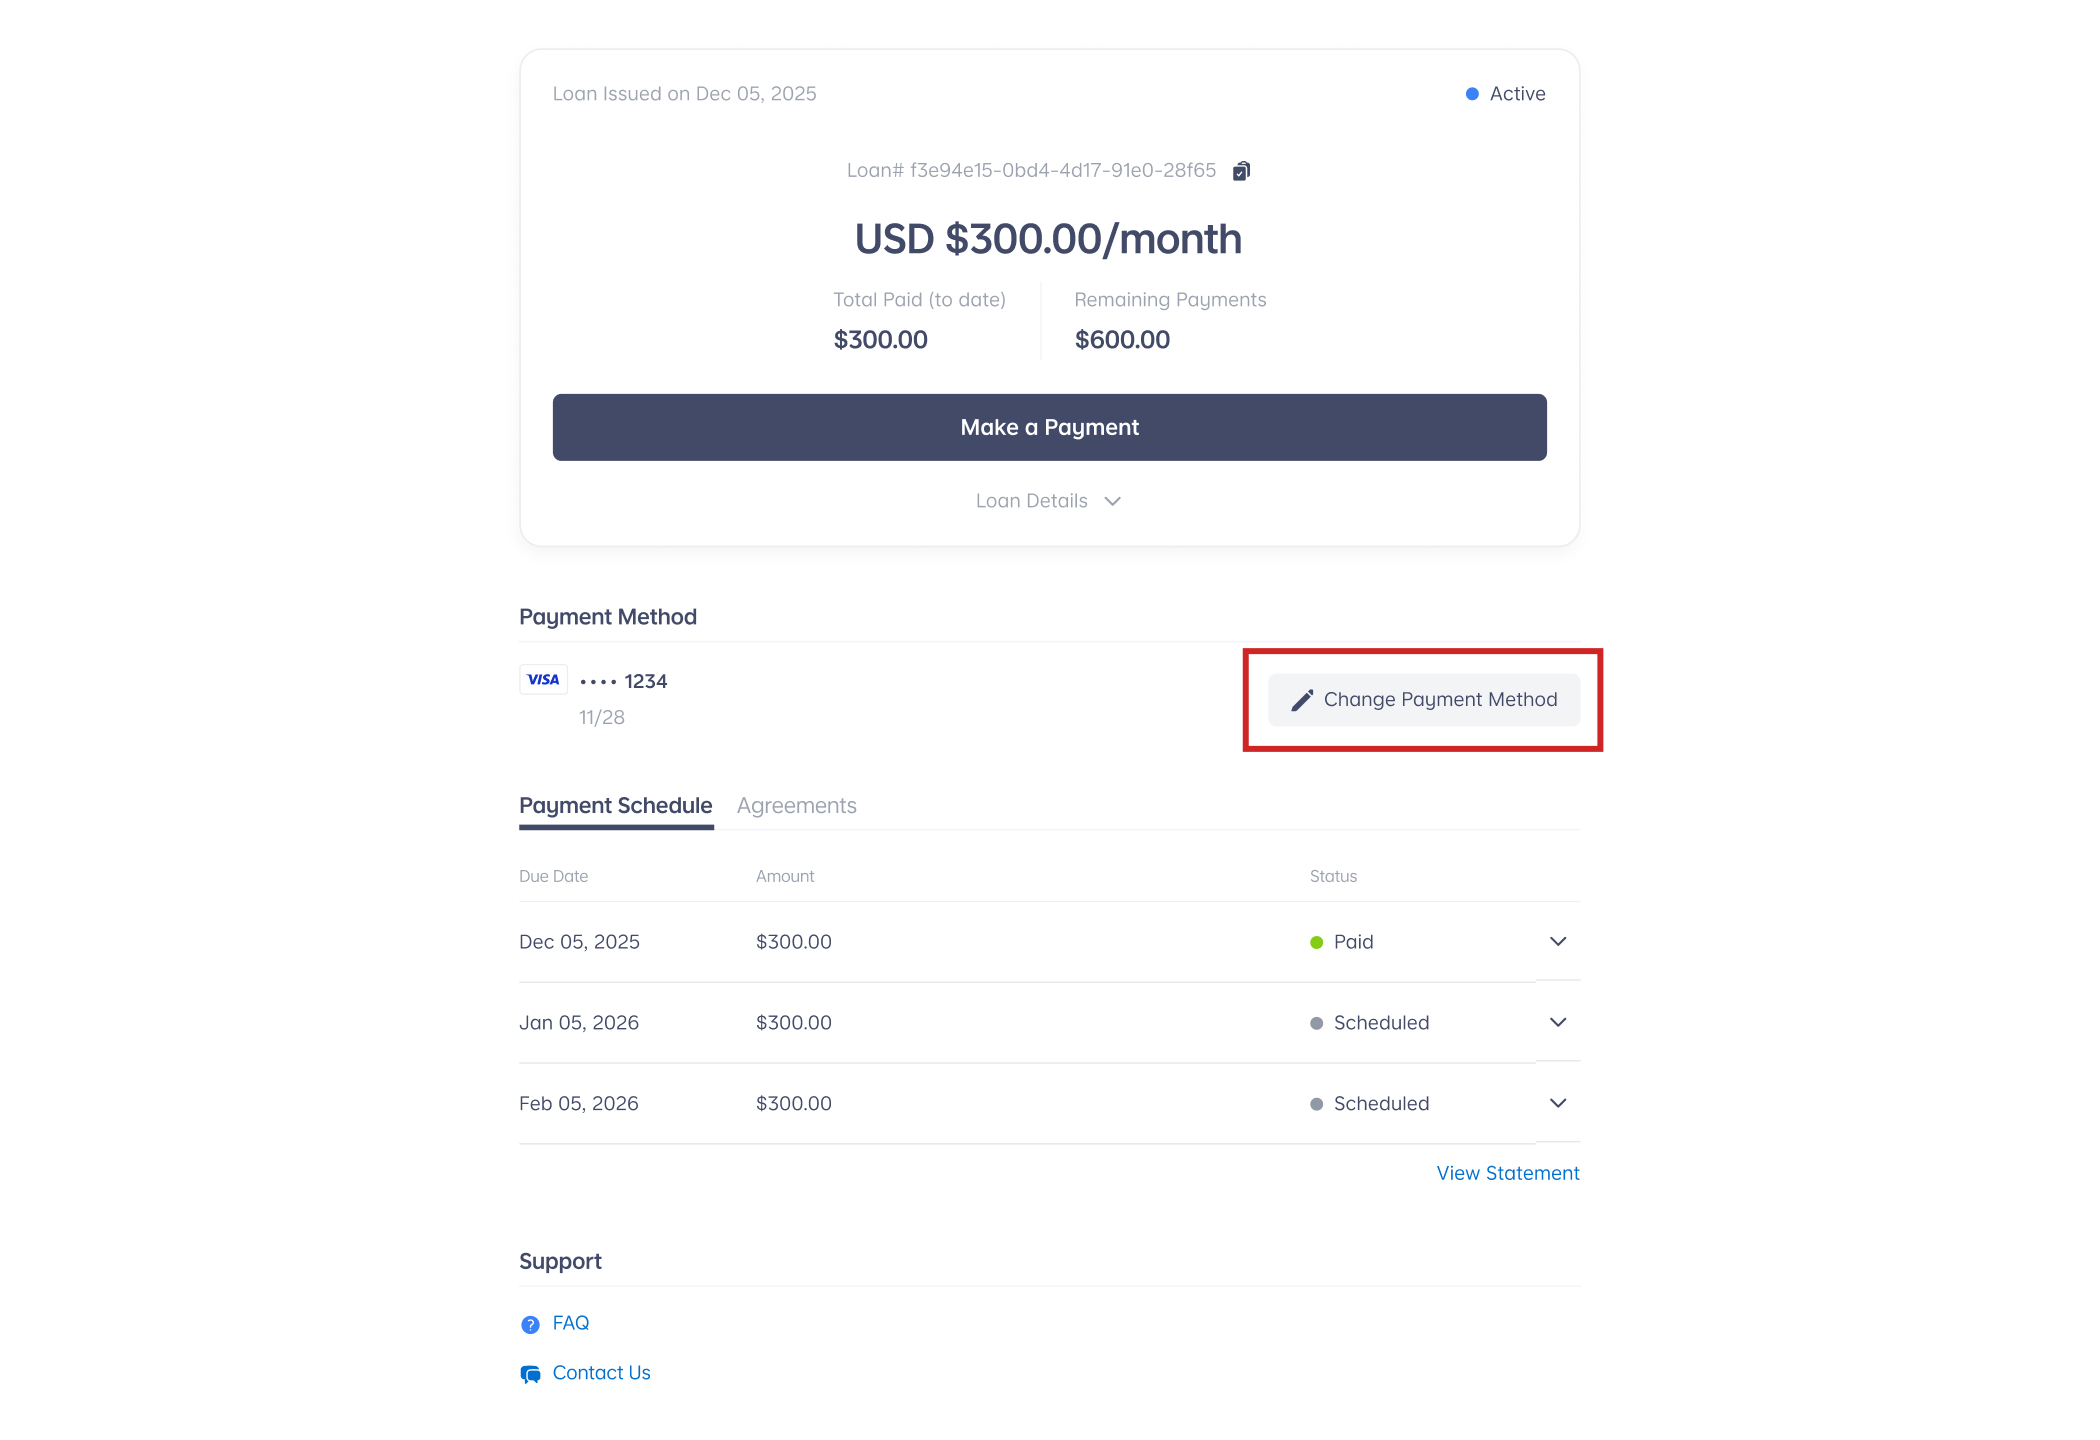Open View Statement
Viewport: 2100px width, 1440px height.
(x=1507, y=1172)
